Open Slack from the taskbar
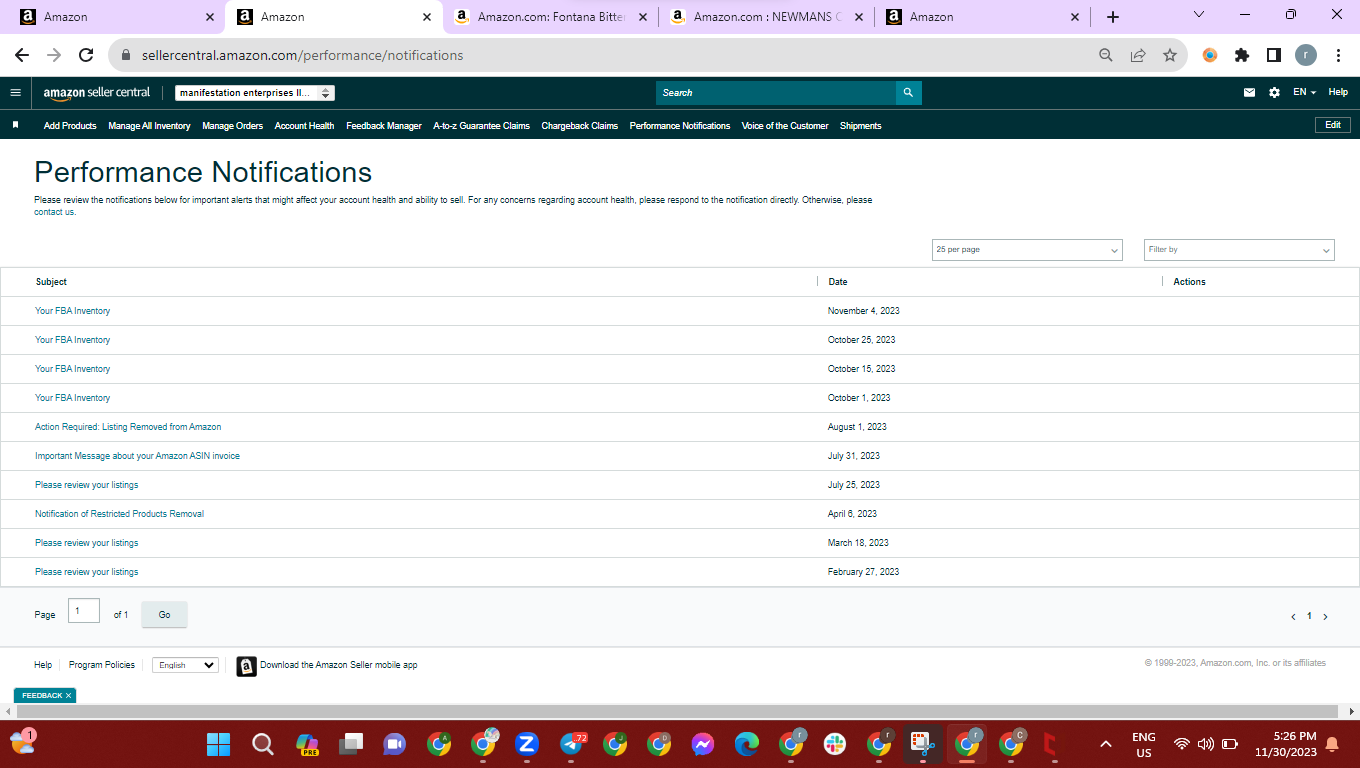 coord(835,744)
